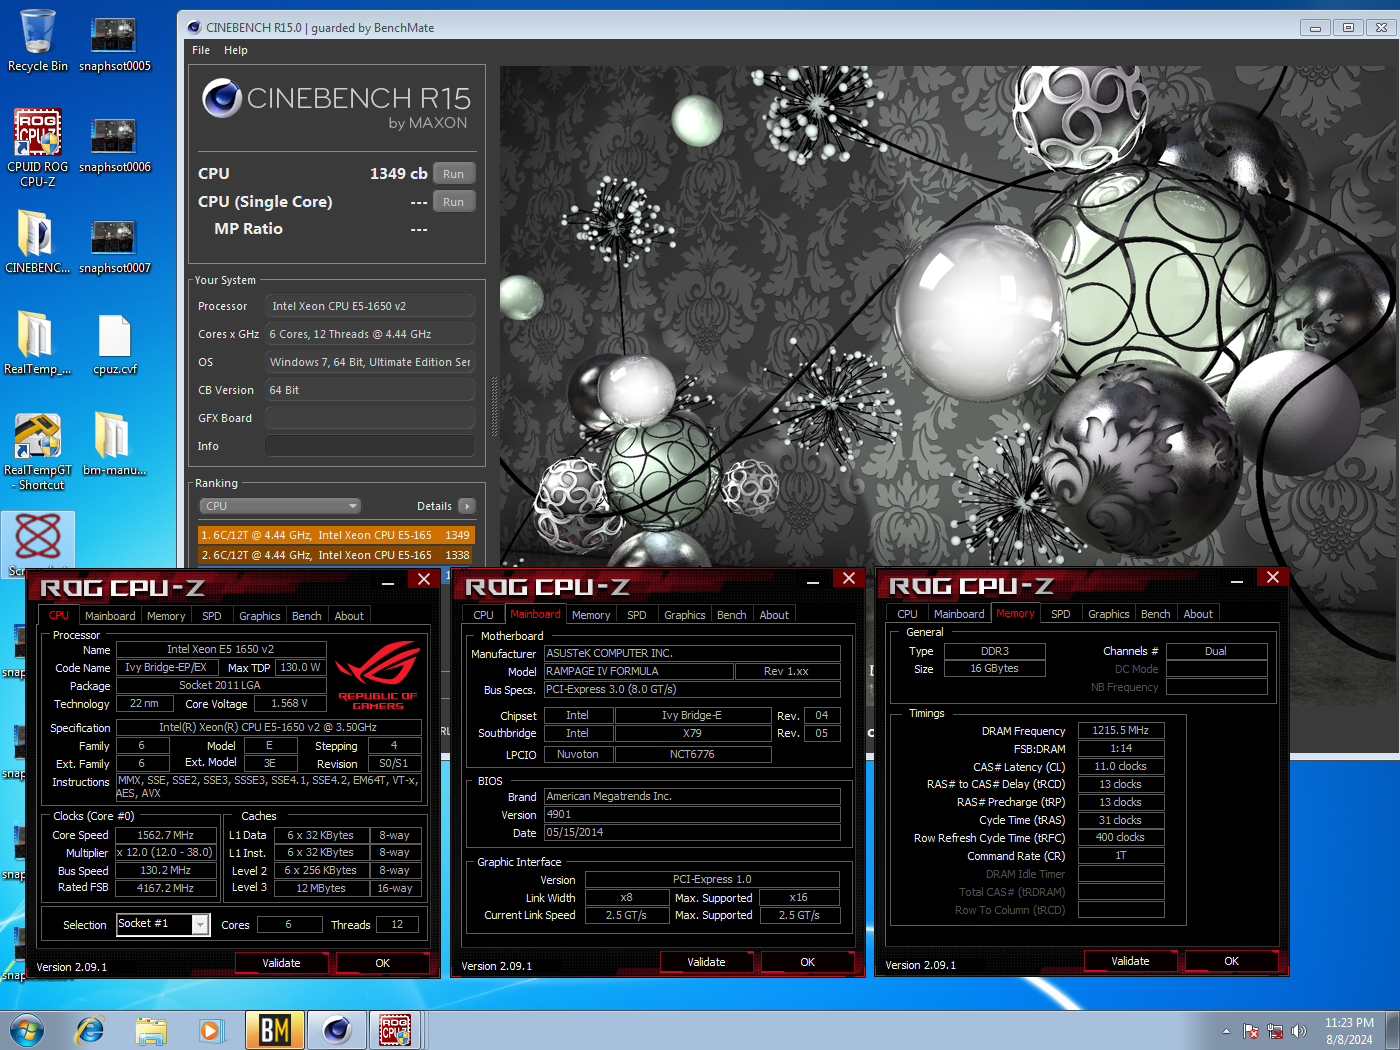Viewport: 1400px width, 1050px height.
Task: Click the RAMPAGE IV FORMULA model field
Action: pyautogui.click(x=639, y=671)
